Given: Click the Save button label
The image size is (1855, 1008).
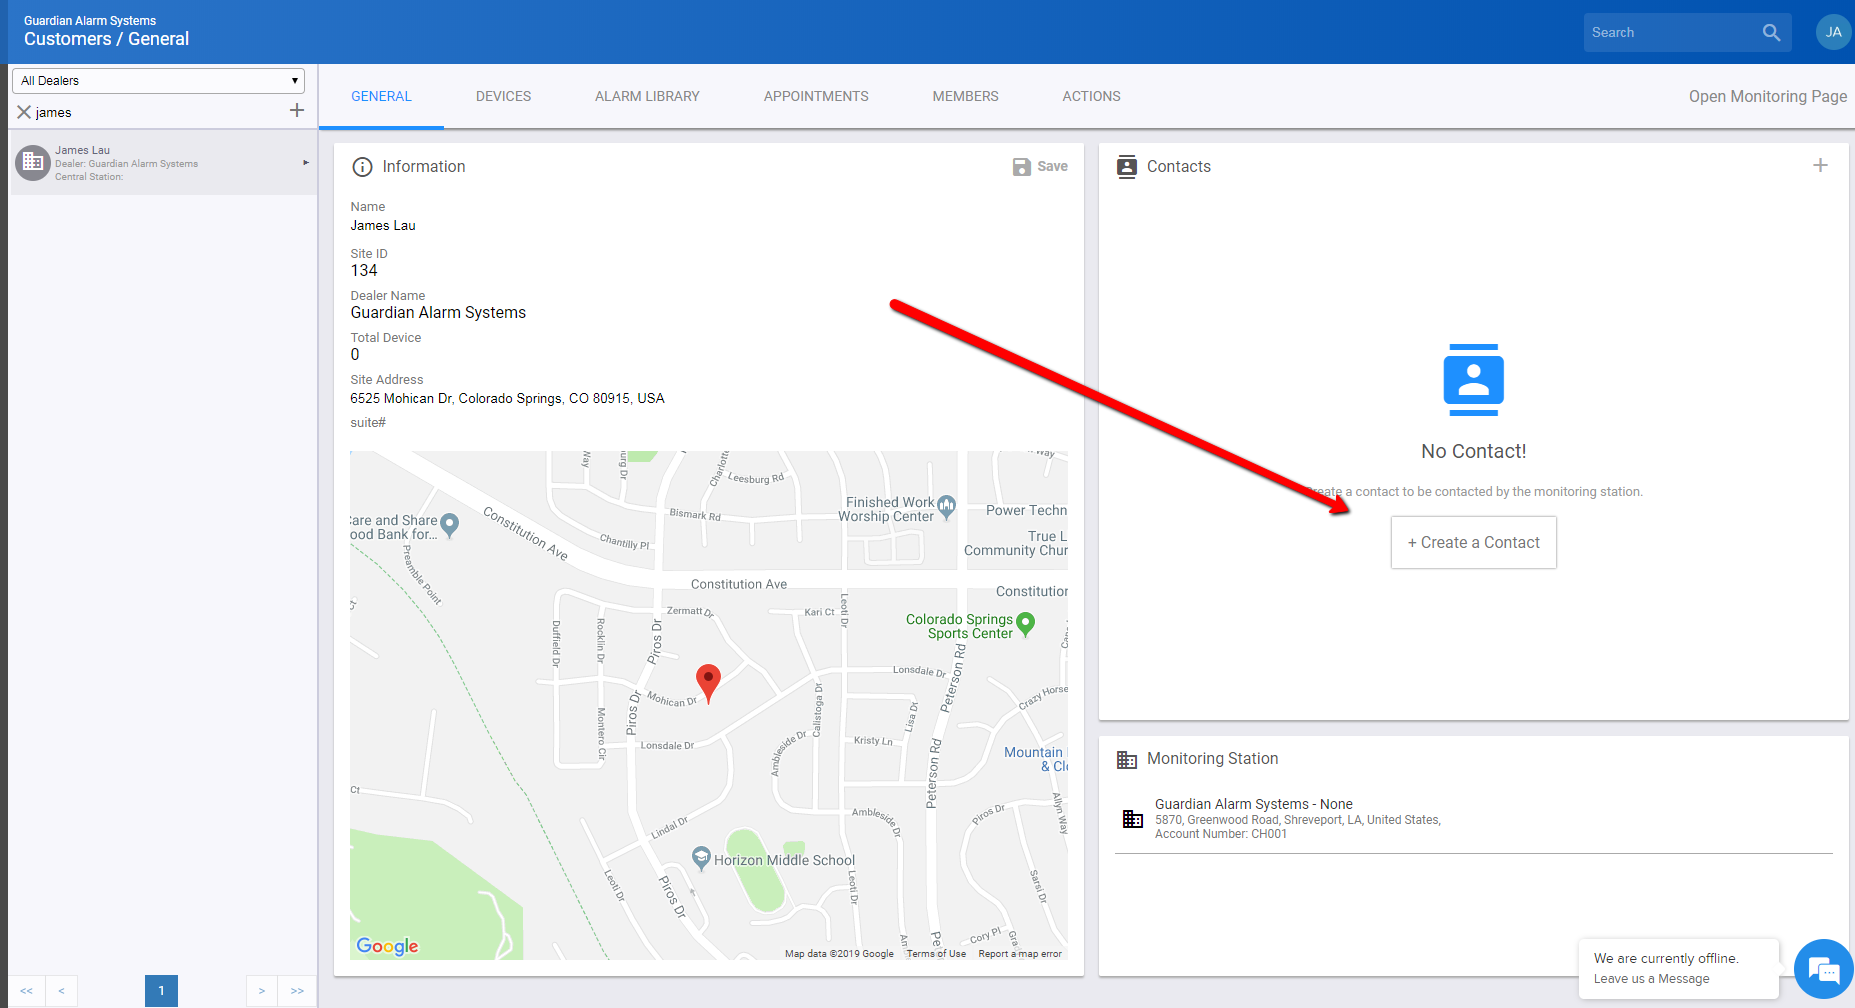Looking at the screenshot, I should pyautogui.click(x=1052, y=167).
